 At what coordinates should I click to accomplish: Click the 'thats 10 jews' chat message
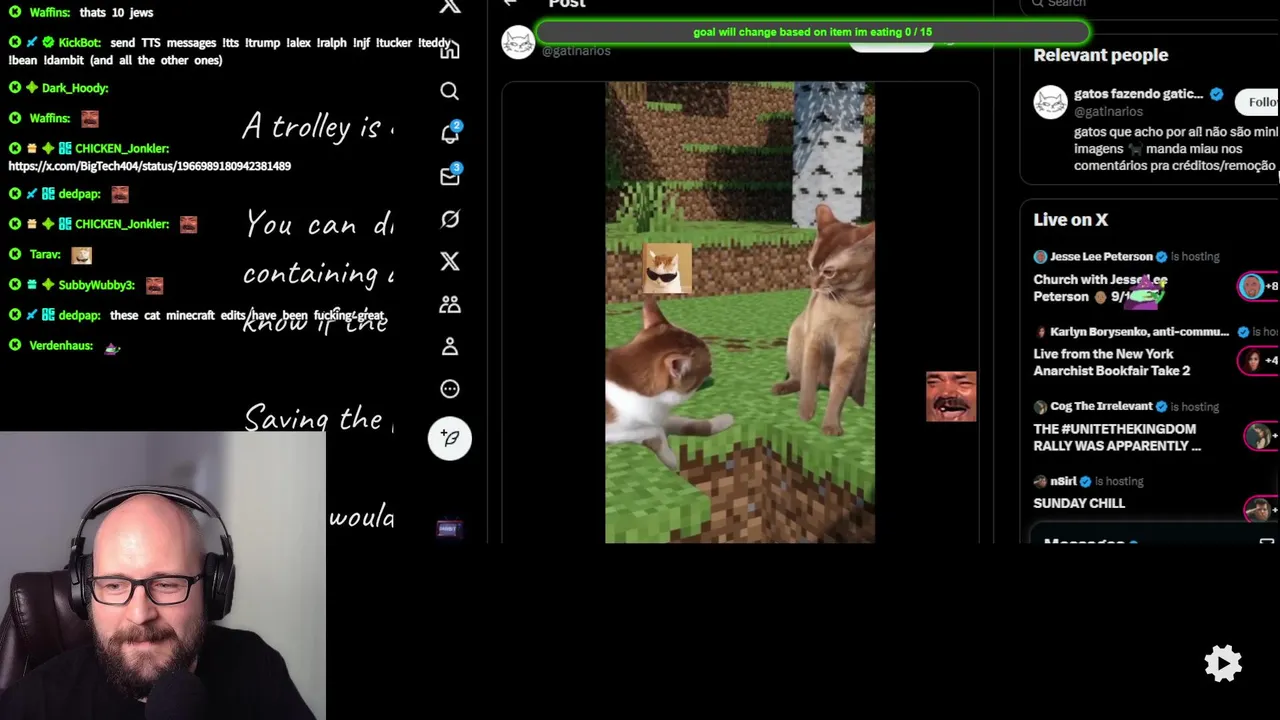(116, 13)
